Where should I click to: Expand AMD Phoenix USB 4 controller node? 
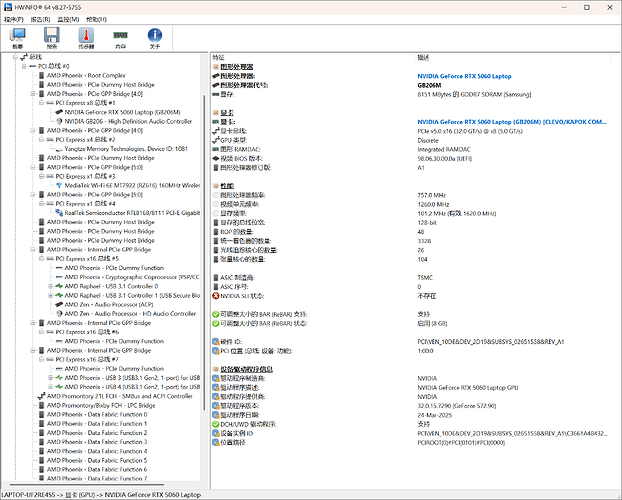click(x=51, y=386)
